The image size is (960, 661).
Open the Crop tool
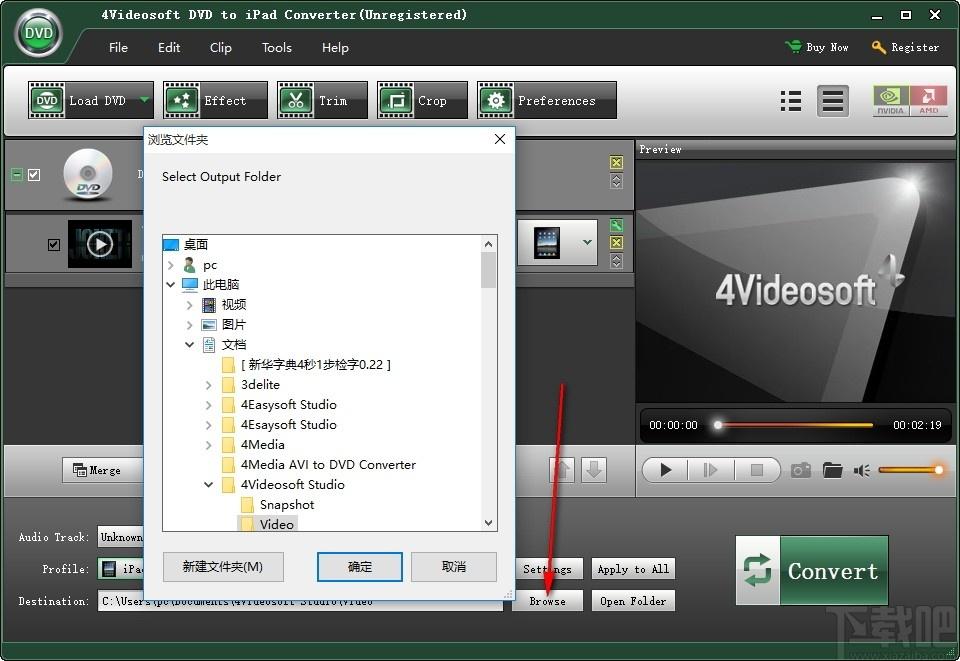(422, 100)
